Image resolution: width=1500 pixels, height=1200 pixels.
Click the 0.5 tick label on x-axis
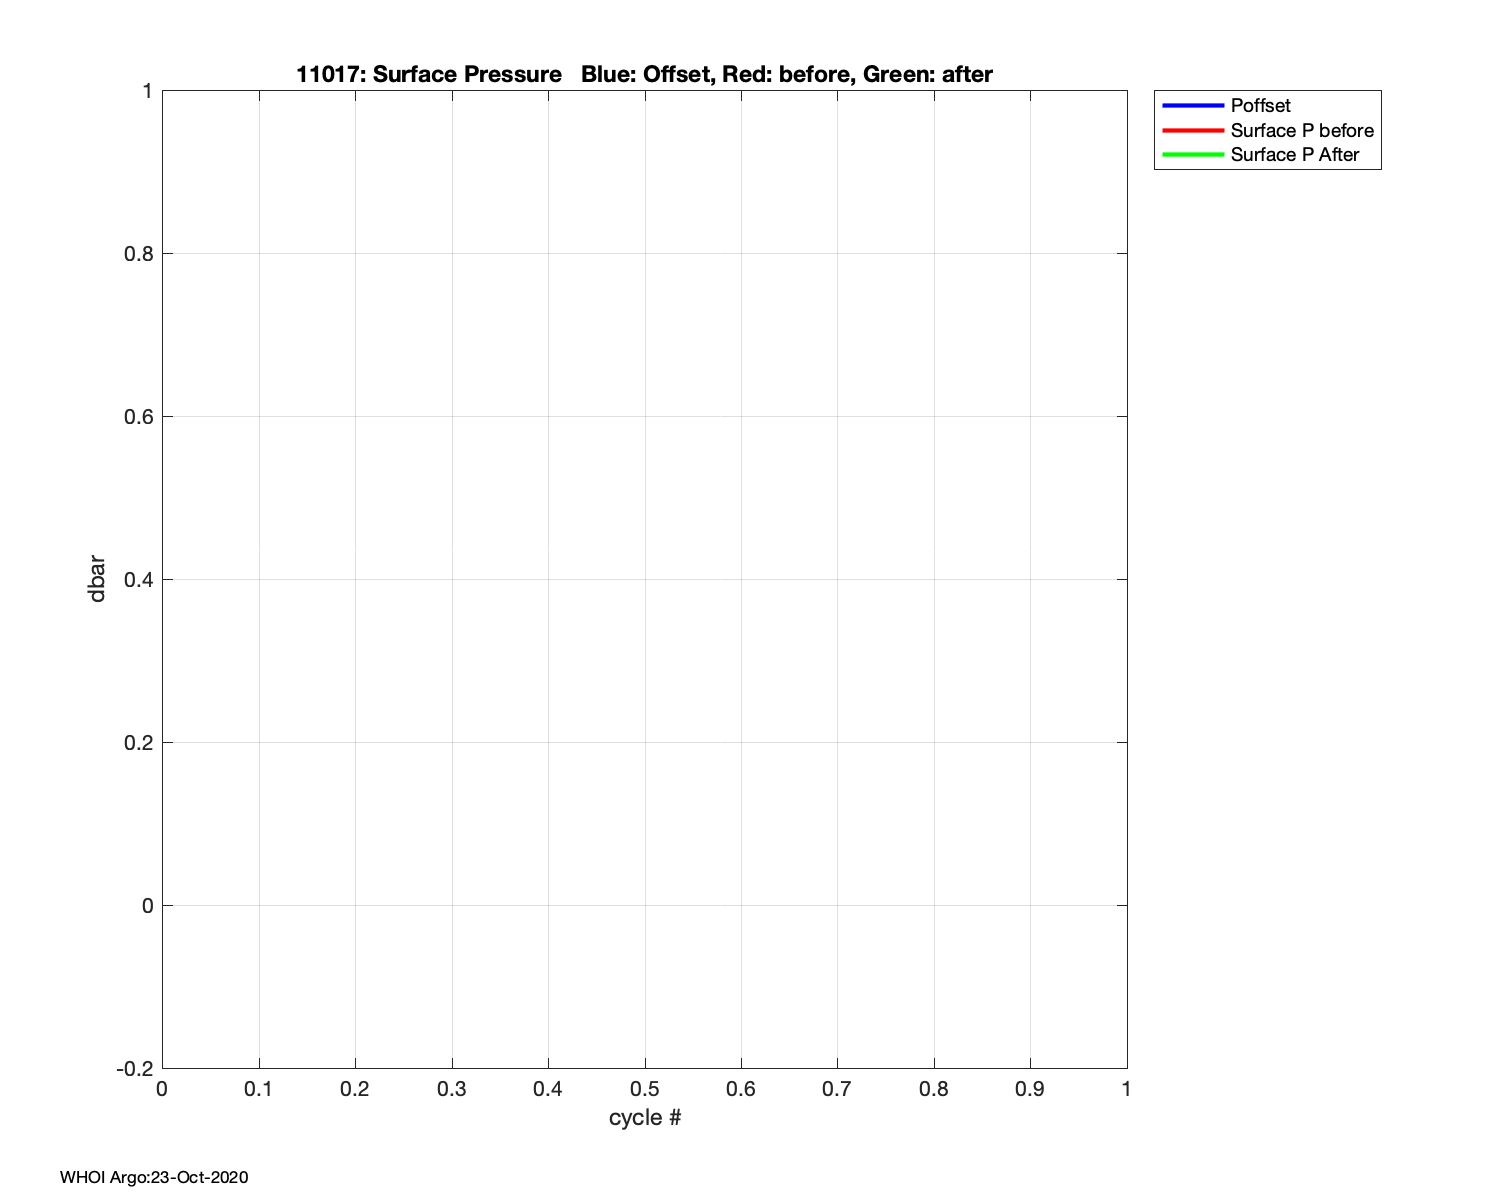(645, 1089)
